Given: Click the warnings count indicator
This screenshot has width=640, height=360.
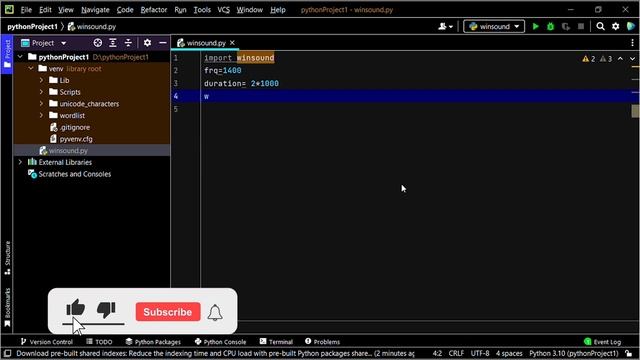Looking at the screenshot, I should coord(589,59).
